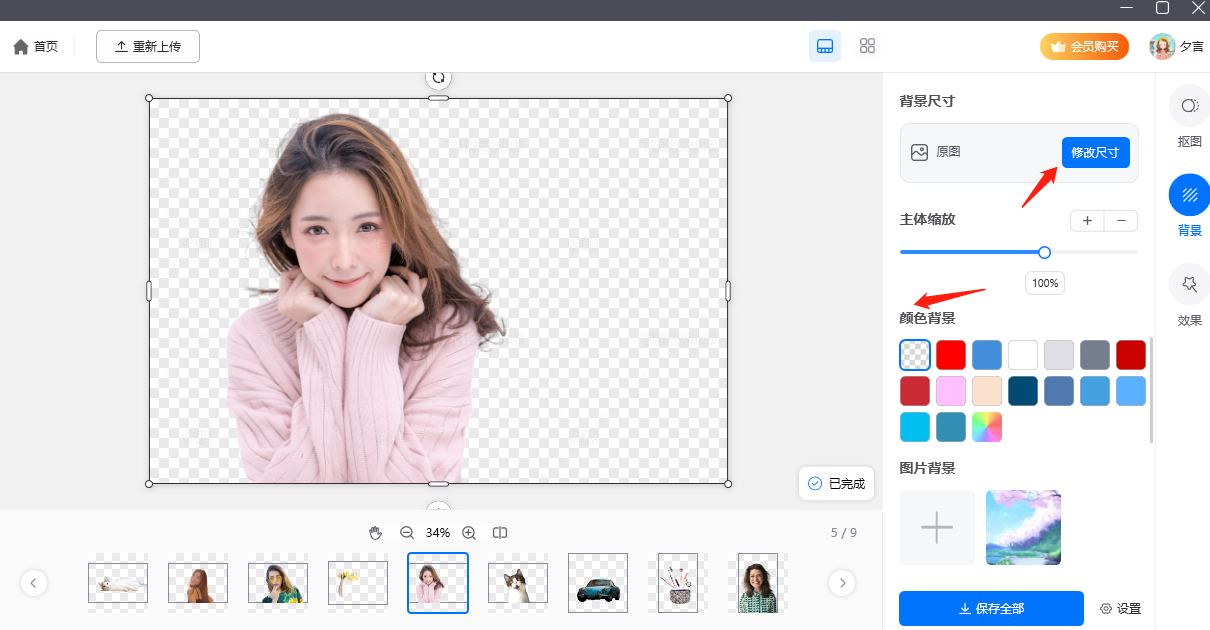
Task: Go to next thumbnails with right arrow
Action: click(842, 583)
